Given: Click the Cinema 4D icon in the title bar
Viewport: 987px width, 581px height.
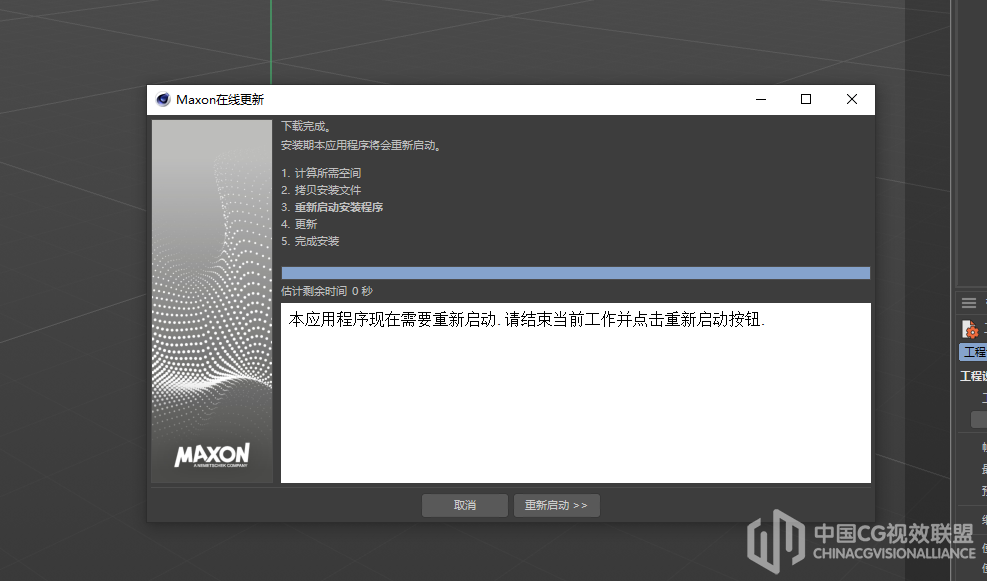Looking at the screenshot, I should (x=163, y=99).
